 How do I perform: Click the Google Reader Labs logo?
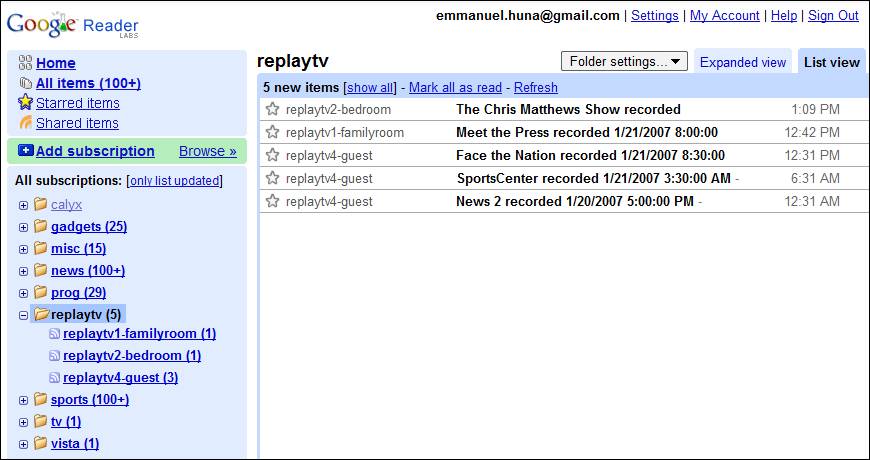coord(73,25)
